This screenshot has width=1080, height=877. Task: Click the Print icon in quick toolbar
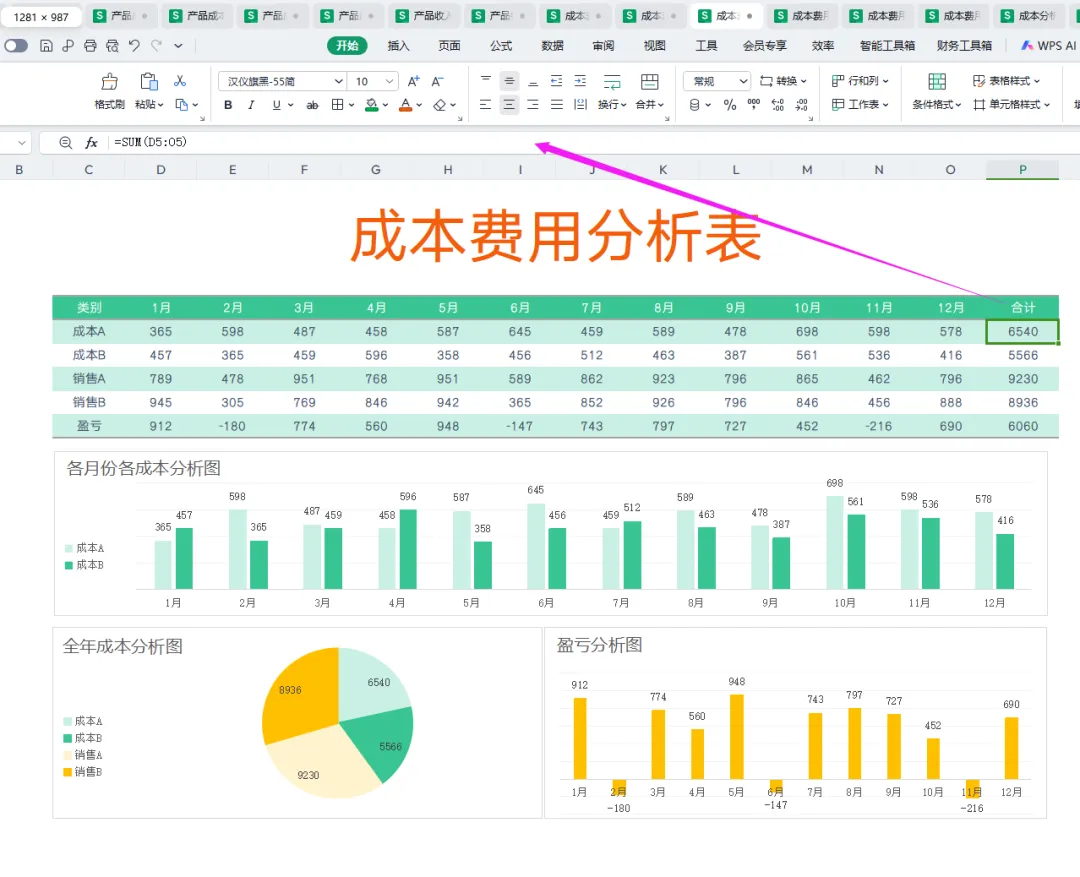90,46
